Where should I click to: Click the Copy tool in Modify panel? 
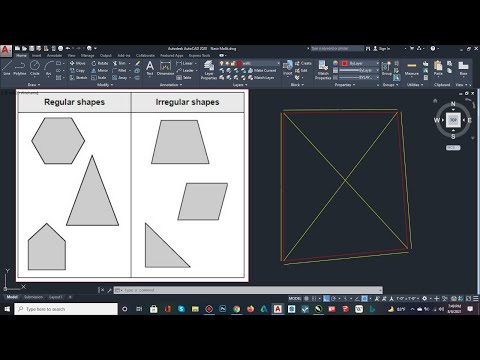click(x=77, y=70)
